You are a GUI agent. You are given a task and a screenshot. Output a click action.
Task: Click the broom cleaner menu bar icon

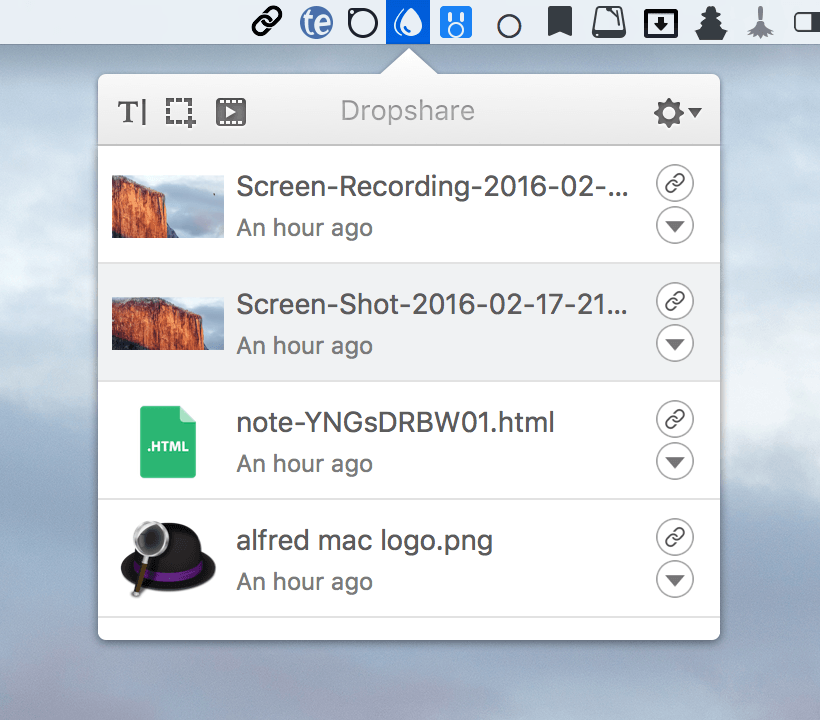[x=760, y=22]
